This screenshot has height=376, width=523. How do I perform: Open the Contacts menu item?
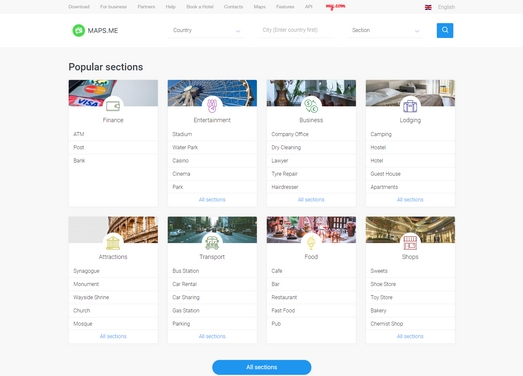pos(233,7)
